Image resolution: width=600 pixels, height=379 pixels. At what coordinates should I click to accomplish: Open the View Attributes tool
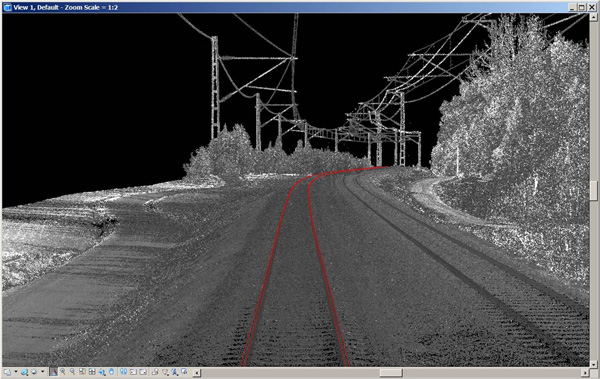point(7,372)
